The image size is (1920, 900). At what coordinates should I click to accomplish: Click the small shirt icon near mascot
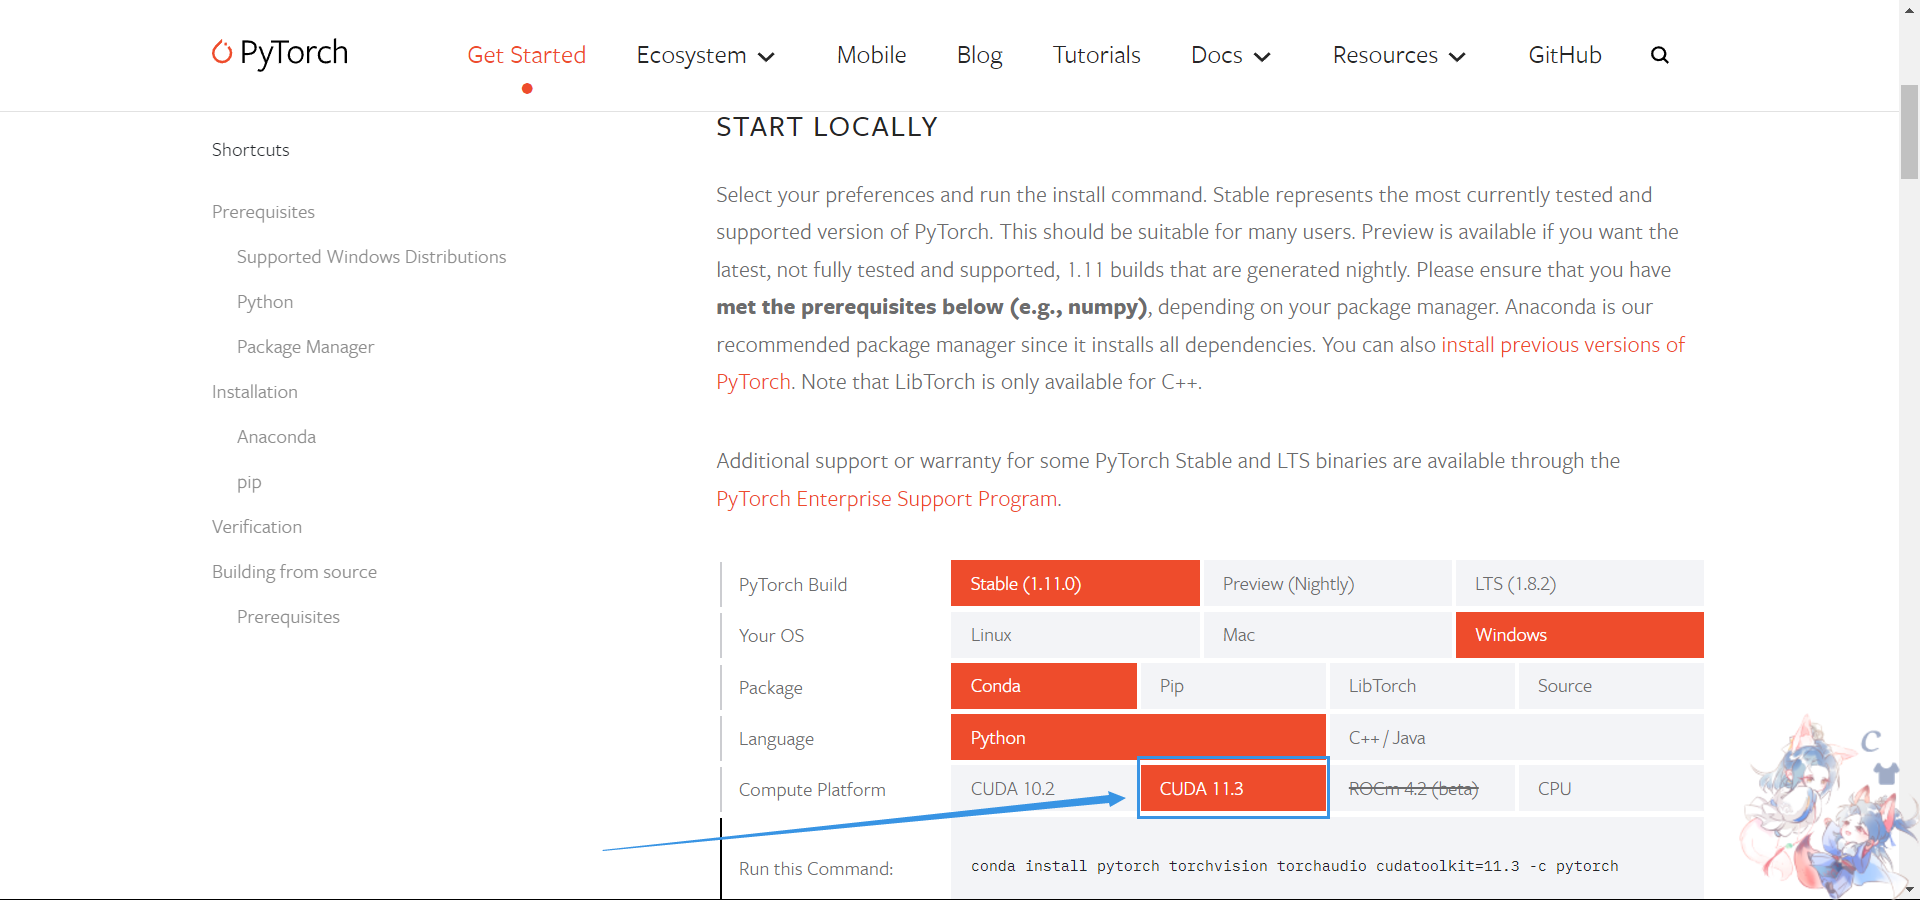tap(1887, 773)
